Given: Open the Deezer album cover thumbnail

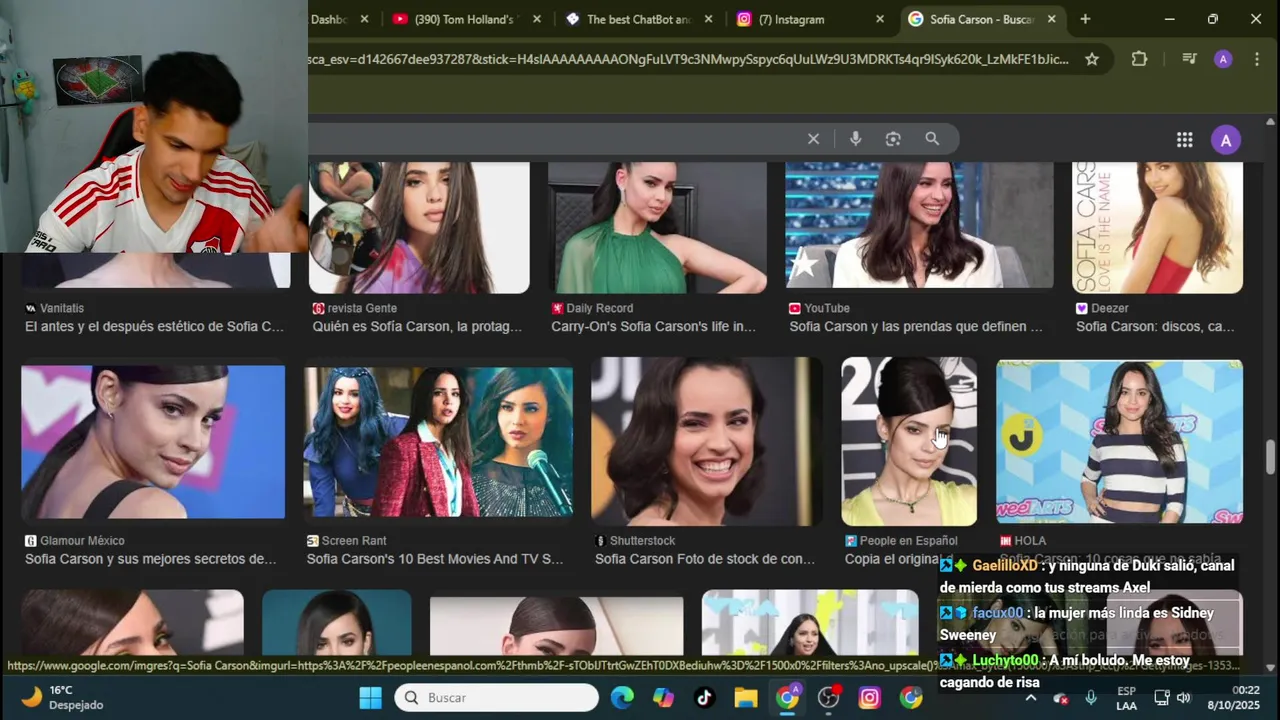Looking at the screenshot, I should [x=1157, y=227].
